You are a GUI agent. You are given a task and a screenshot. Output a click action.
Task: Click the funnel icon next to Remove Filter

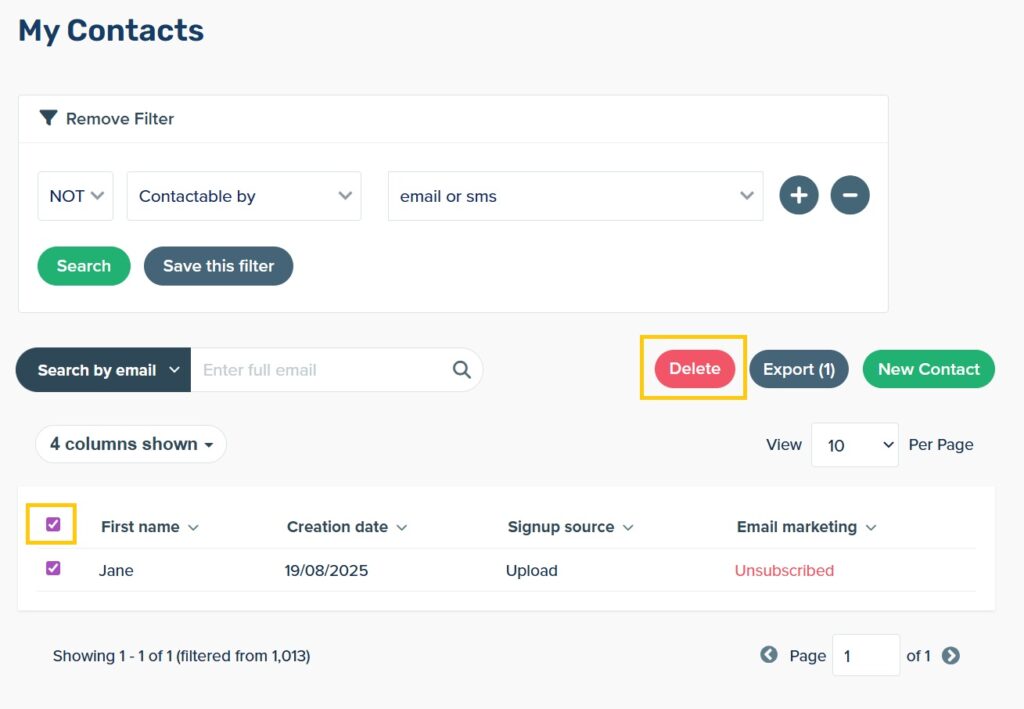pos(48,118)
